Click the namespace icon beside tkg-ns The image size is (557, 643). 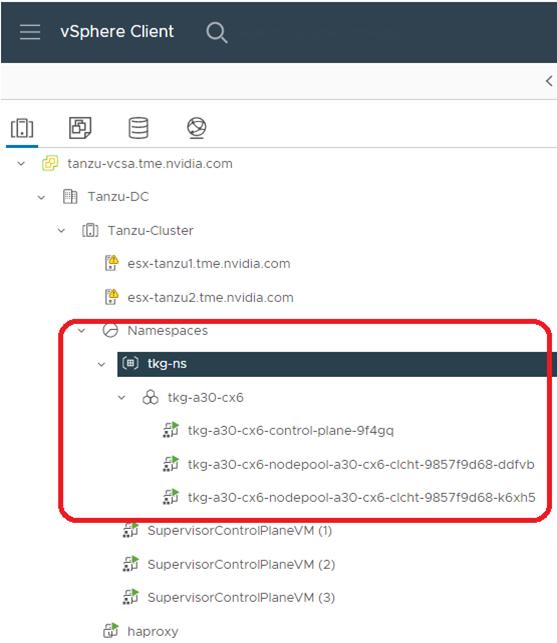(x=130, y=363)
